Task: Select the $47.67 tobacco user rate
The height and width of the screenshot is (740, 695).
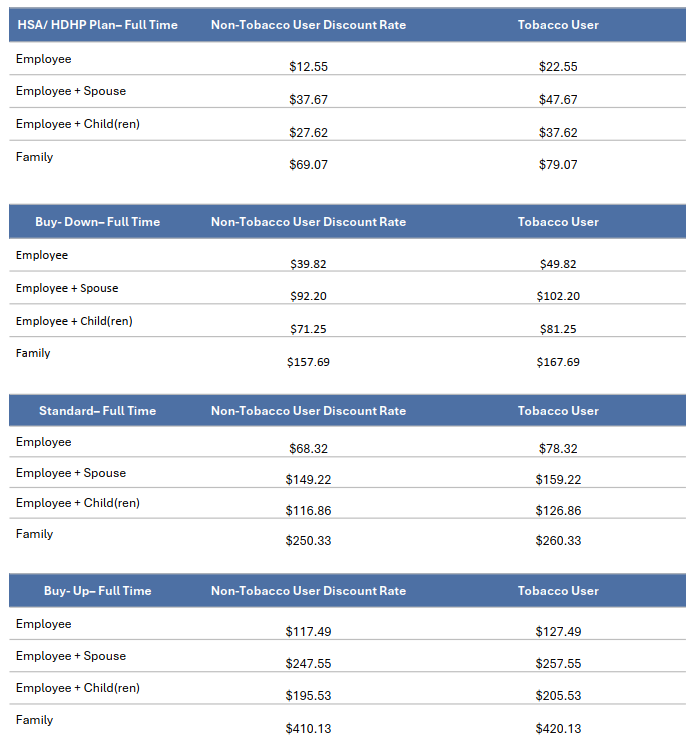Action: 558,100
